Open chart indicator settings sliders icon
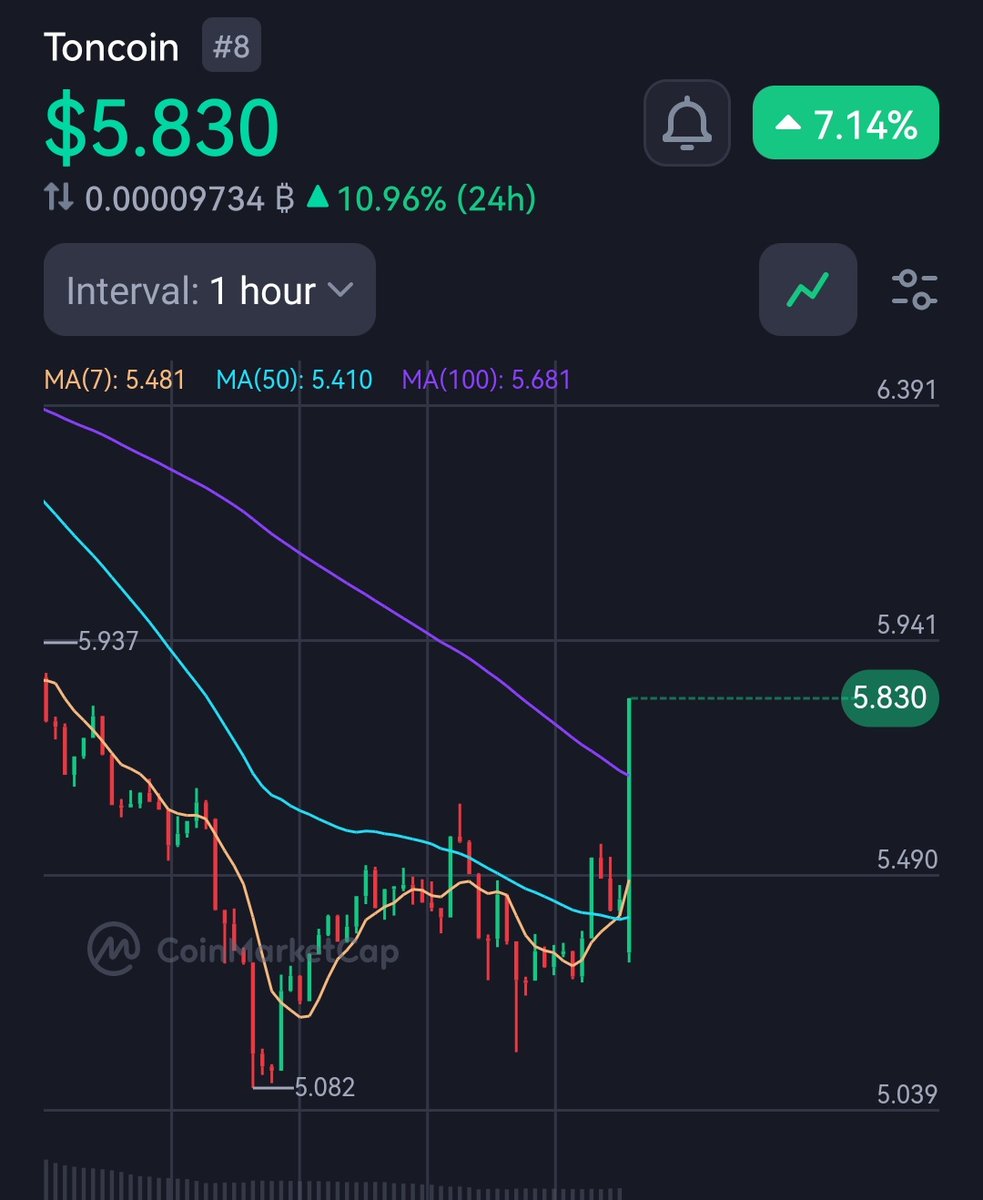 pos(914,289)
